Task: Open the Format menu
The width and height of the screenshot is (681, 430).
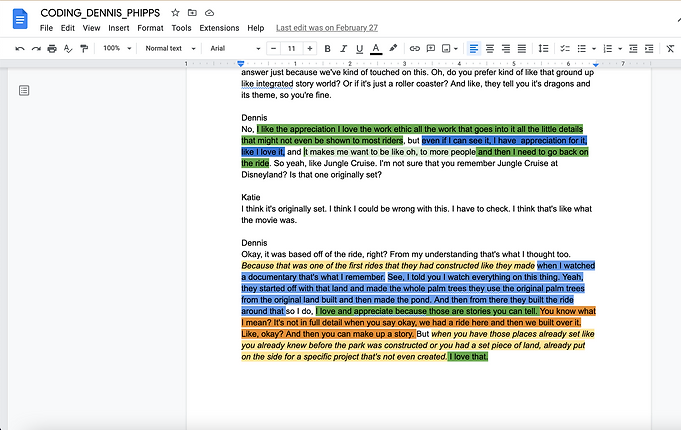Action: point(150,28)
